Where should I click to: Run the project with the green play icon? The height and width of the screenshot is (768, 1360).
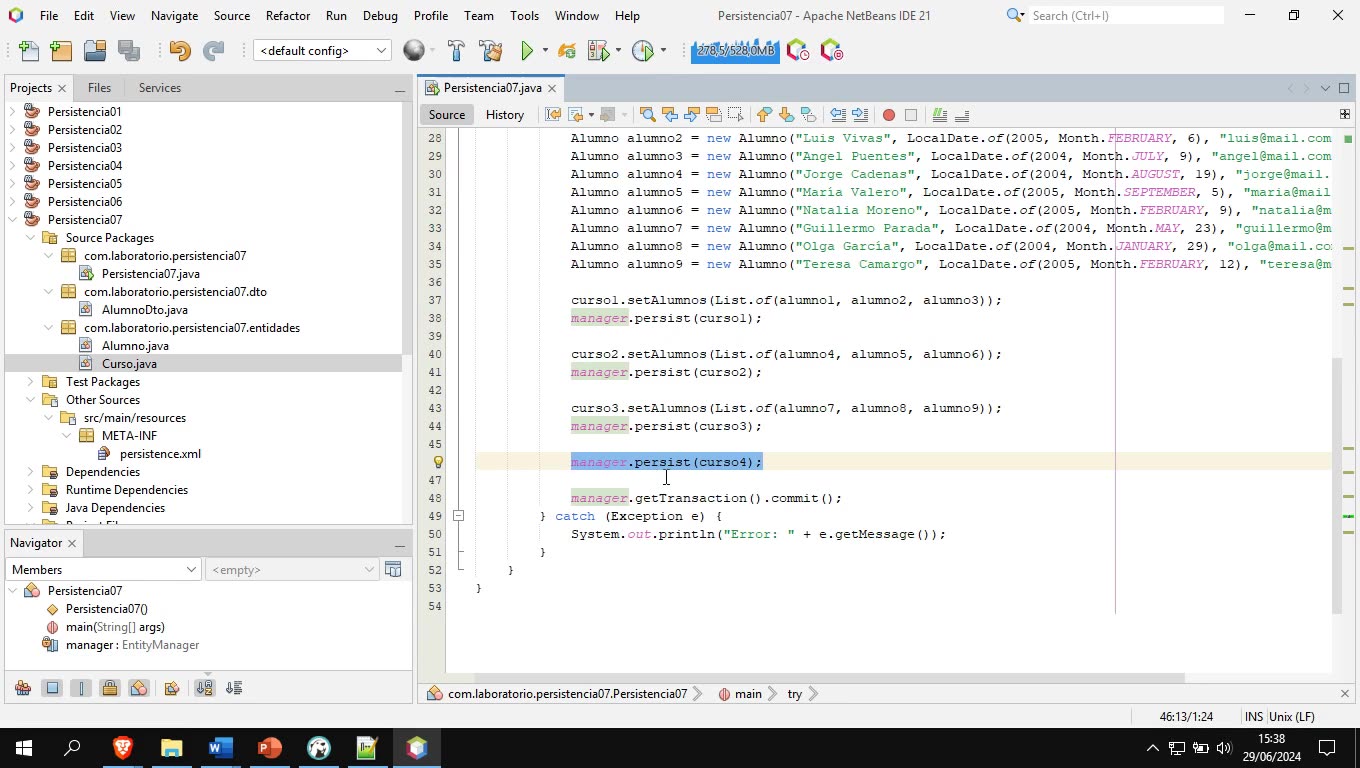527,51
